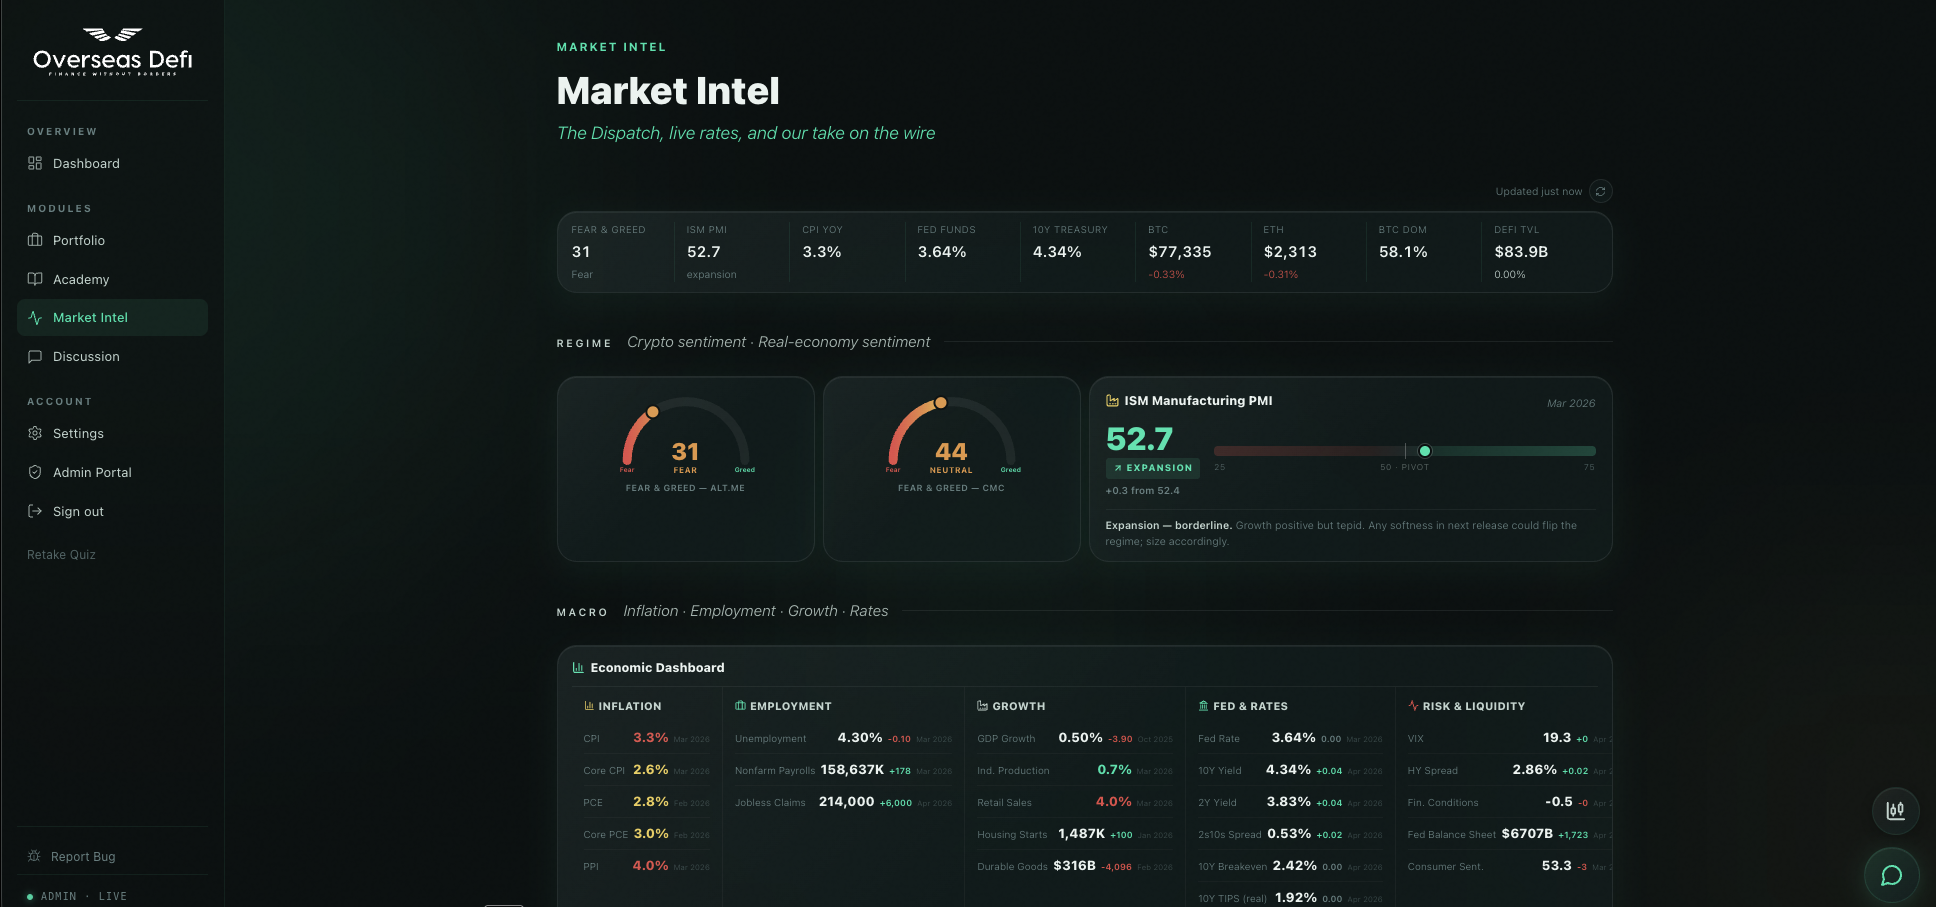The height and width of the screenshot is (907, 1936).
Task: Click Jobless Claims 214,000 value
Action: pos(847,802)
